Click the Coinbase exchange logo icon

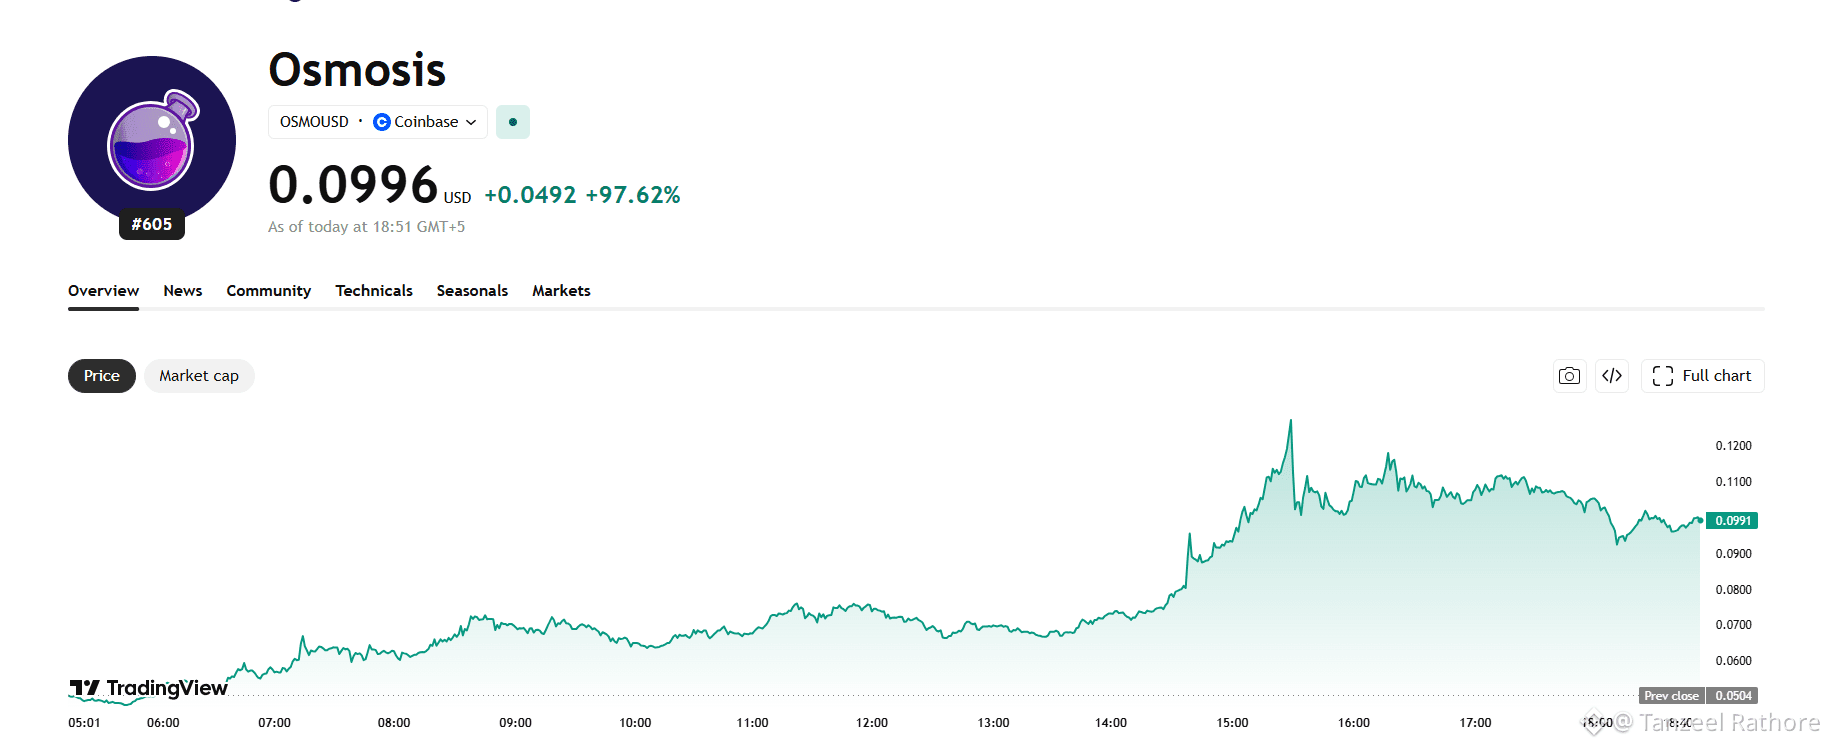click(x=382, y=122)
